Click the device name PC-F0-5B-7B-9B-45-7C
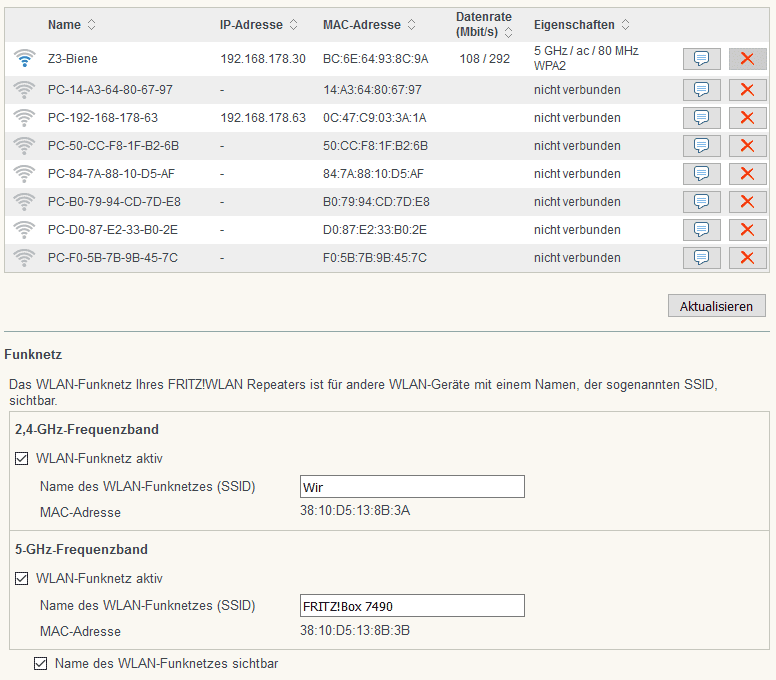 113,258
